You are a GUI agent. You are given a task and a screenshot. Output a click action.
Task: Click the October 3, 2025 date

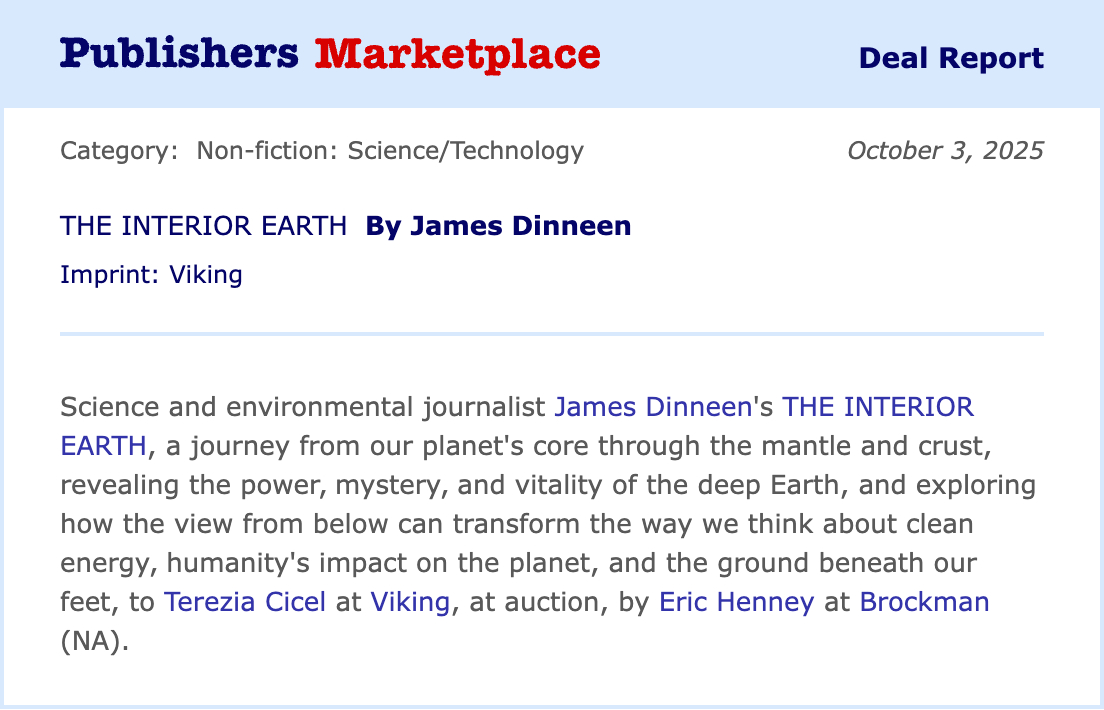[x=945, y=151]
